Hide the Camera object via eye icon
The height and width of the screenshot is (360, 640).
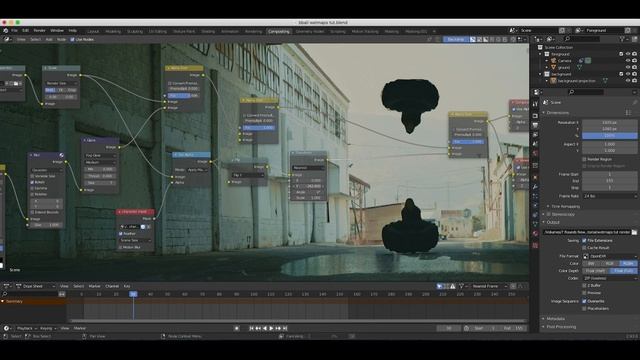click(x=628, y=60)
